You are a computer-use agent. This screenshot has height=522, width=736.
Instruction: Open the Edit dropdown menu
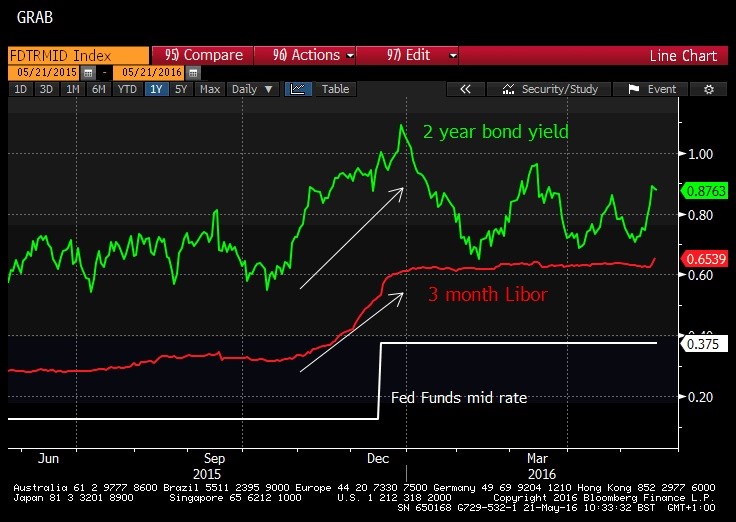[407, 56]
